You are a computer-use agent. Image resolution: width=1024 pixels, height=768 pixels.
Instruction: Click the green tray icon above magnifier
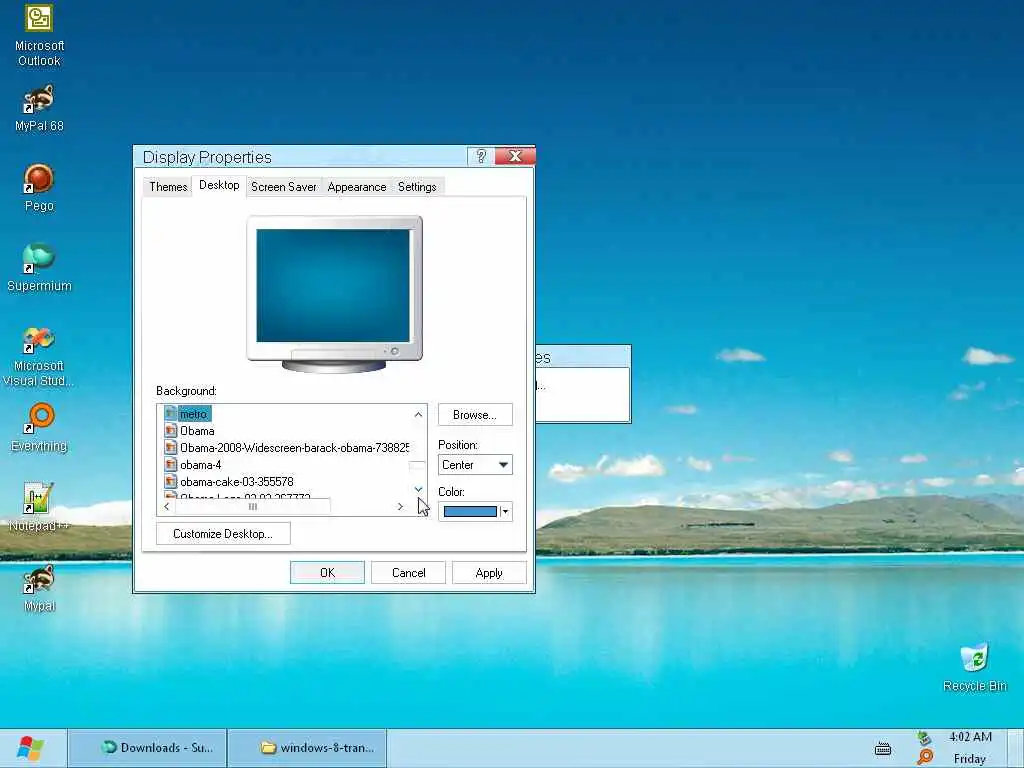pos(924,739)
